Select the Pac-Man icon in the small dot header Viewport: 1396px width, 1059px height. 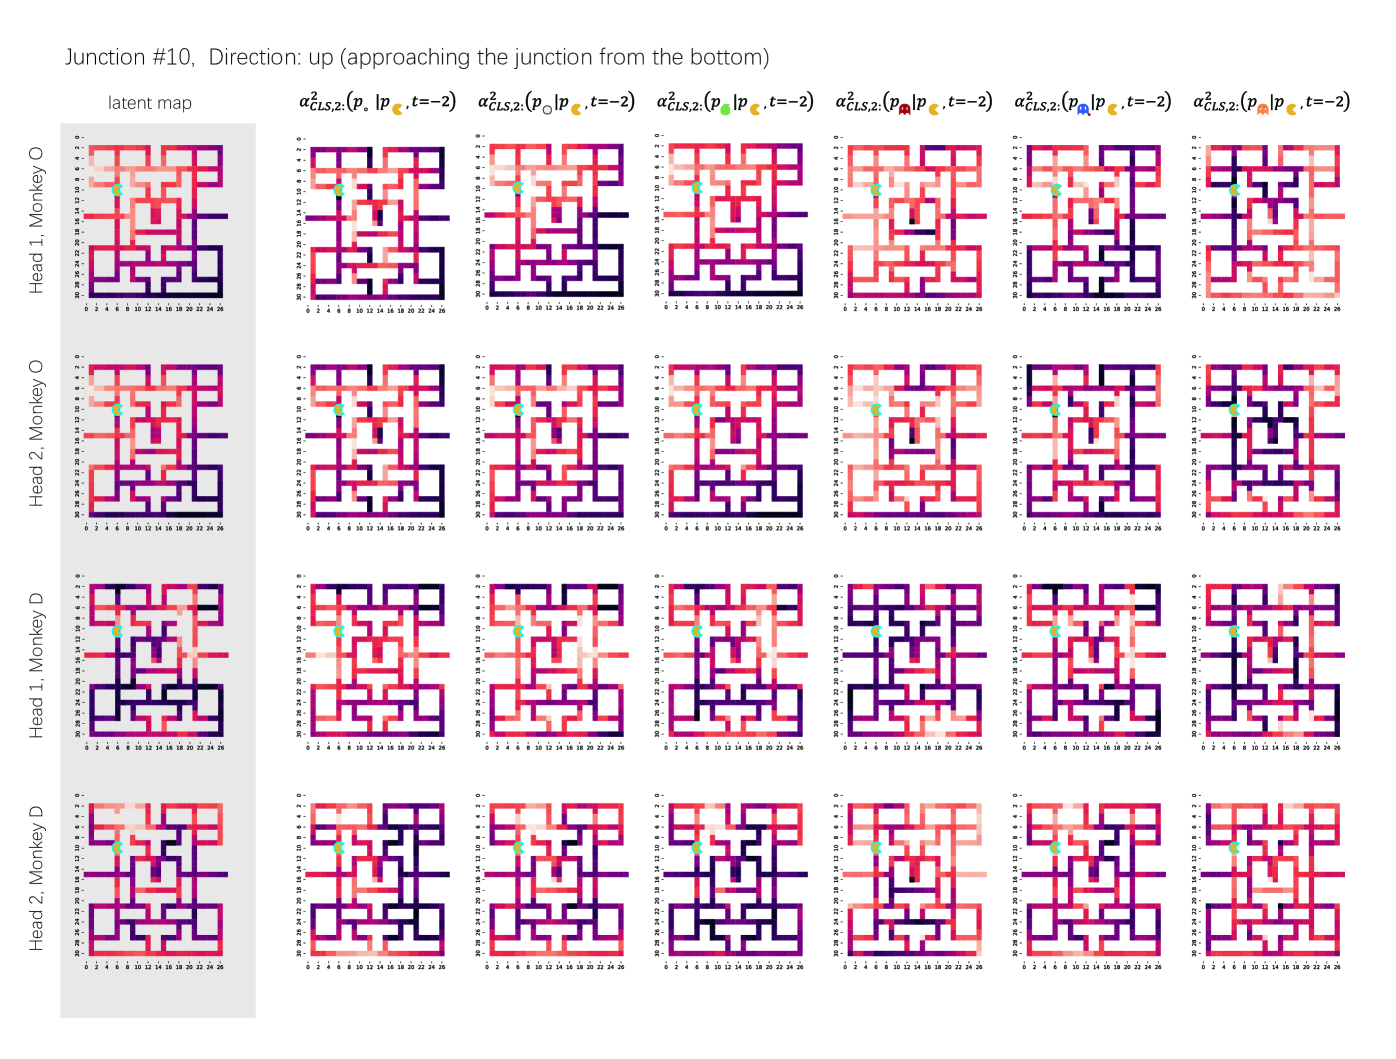click(x=397, y=108)
